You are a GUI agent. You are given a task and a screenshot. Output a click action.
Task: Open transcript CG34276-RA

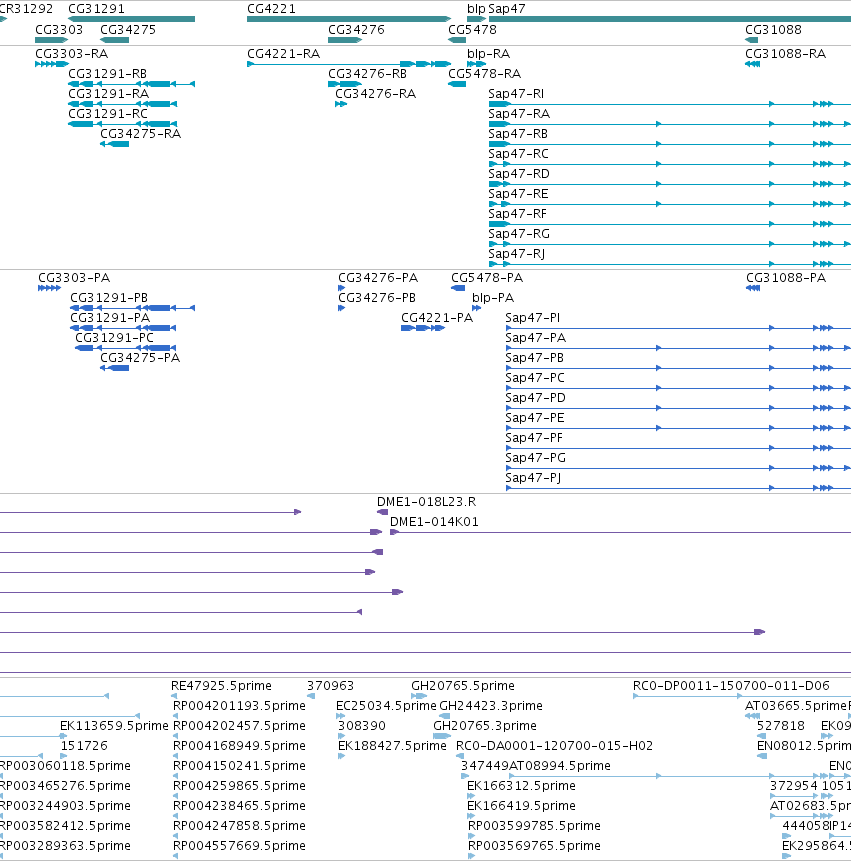click(376, 94)
